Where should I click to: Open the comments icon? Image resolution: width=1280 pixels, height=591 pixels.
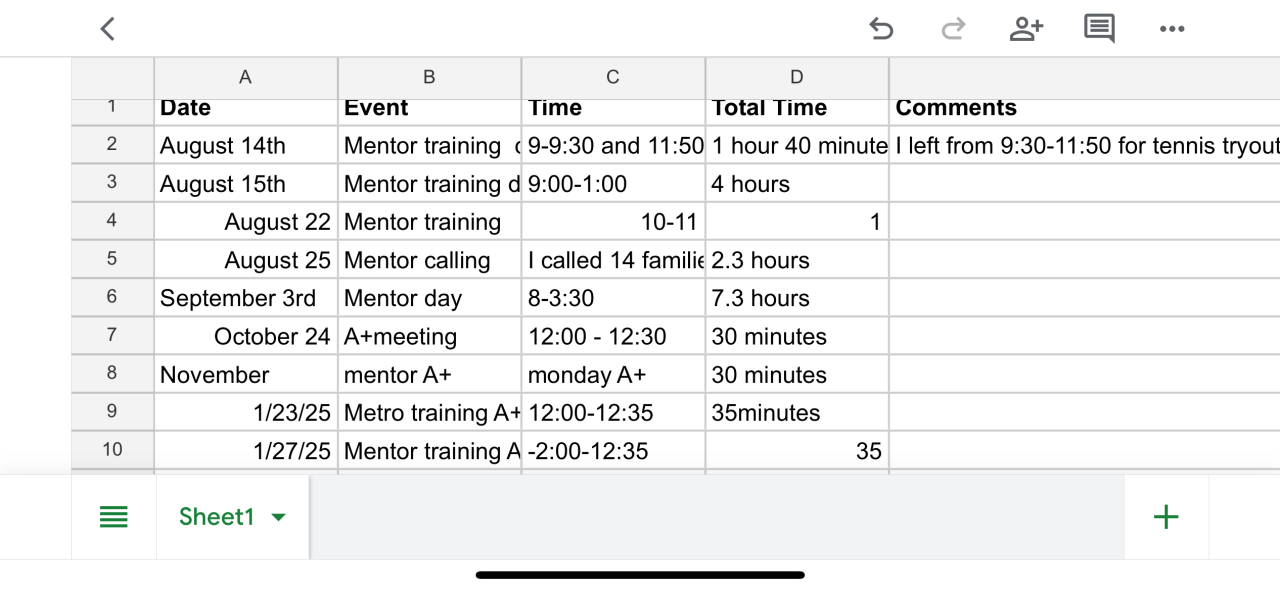click(x=1099, y=29)
